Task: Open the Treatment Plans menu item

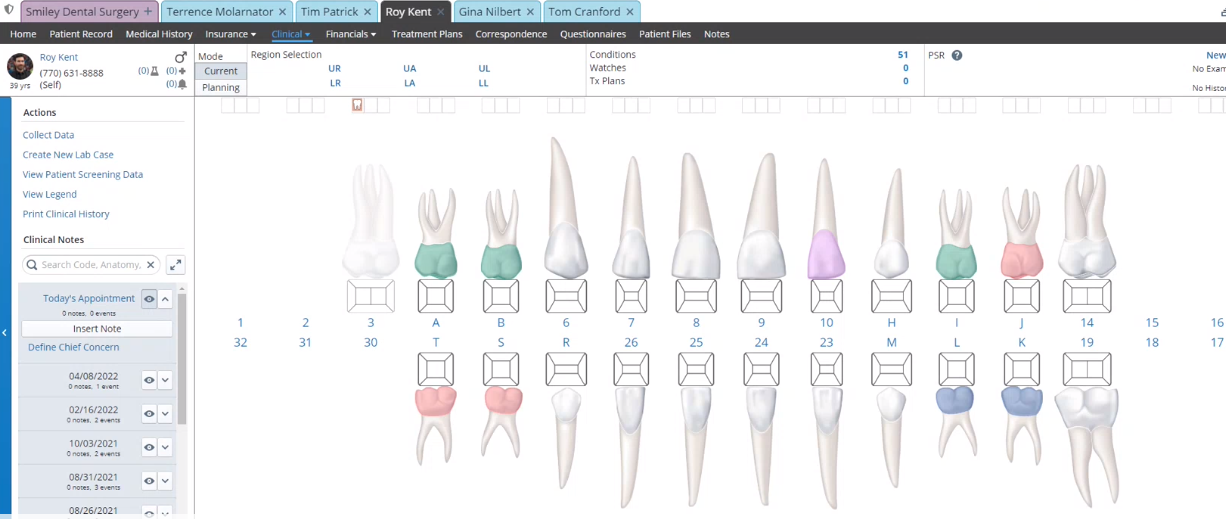Action: click(x=427, y=34)
